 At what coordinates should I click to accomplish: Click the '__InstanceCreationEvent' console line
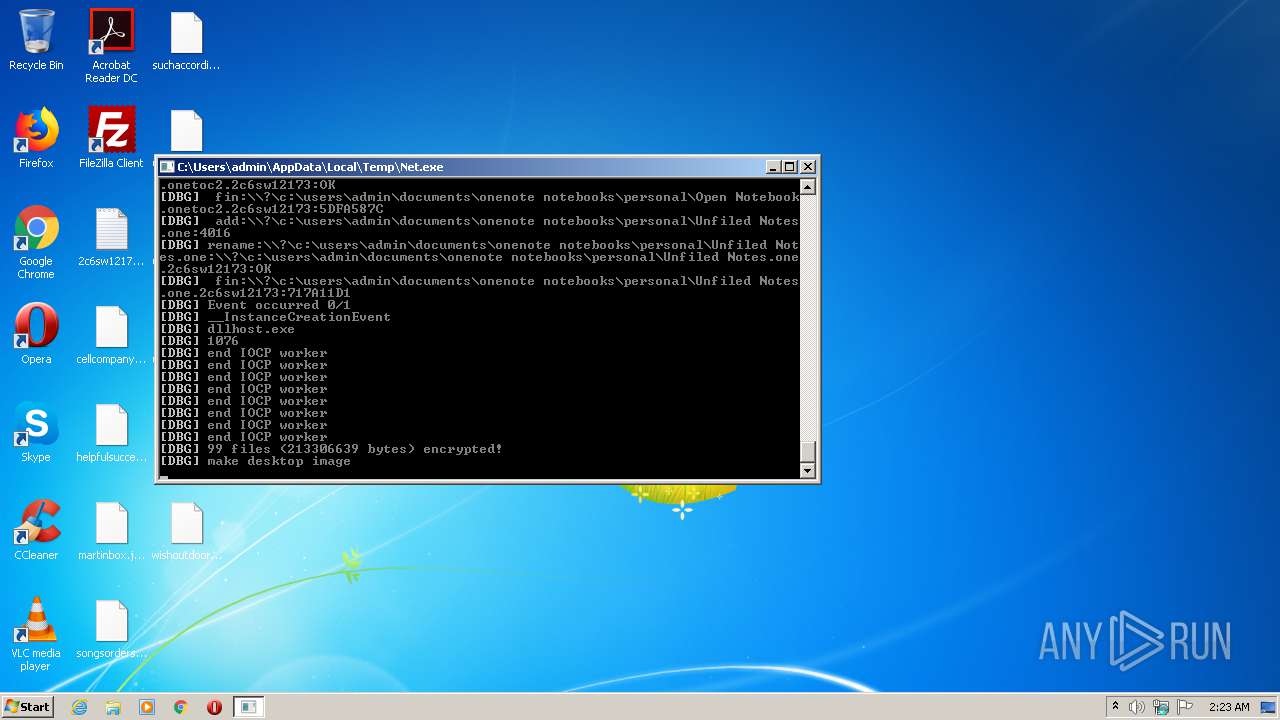point(275,317)
